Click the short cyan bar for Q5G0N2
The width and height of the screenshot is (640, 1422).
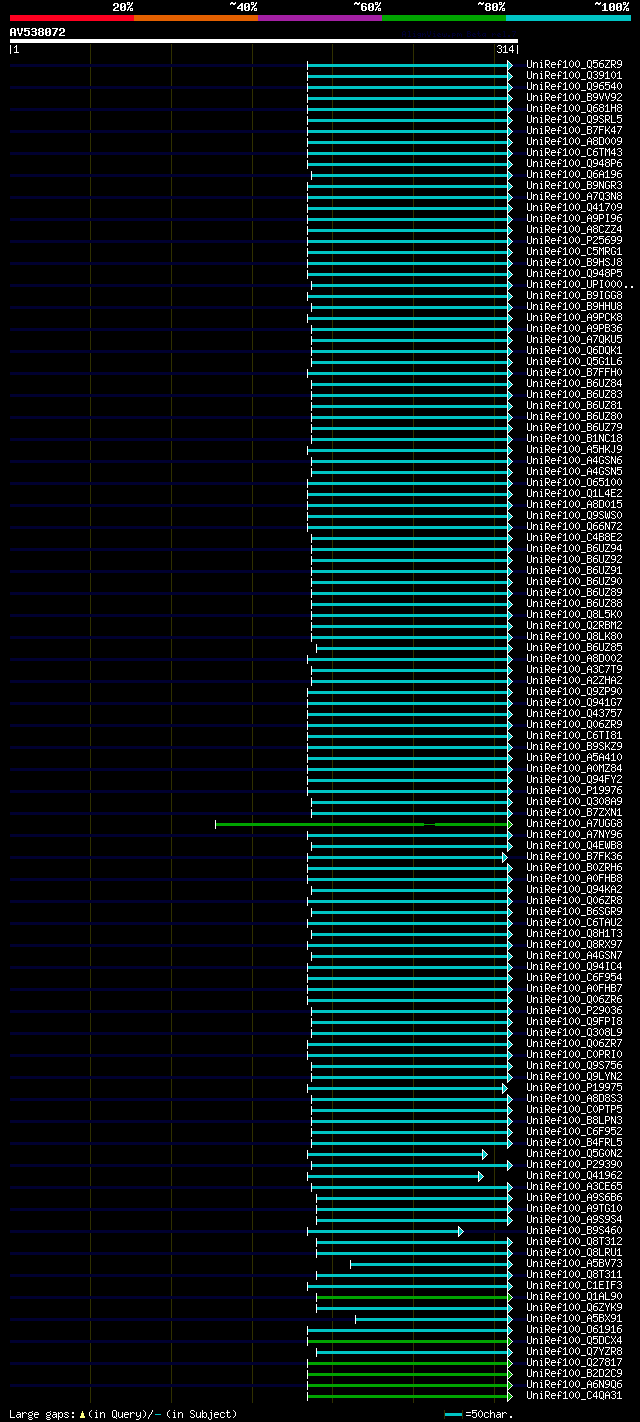(397, 1154)
